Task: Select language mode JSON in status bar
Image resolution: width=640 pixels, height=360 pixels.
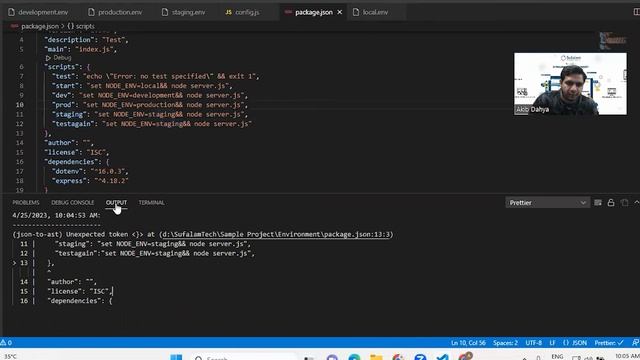Action: click(575, 343)
